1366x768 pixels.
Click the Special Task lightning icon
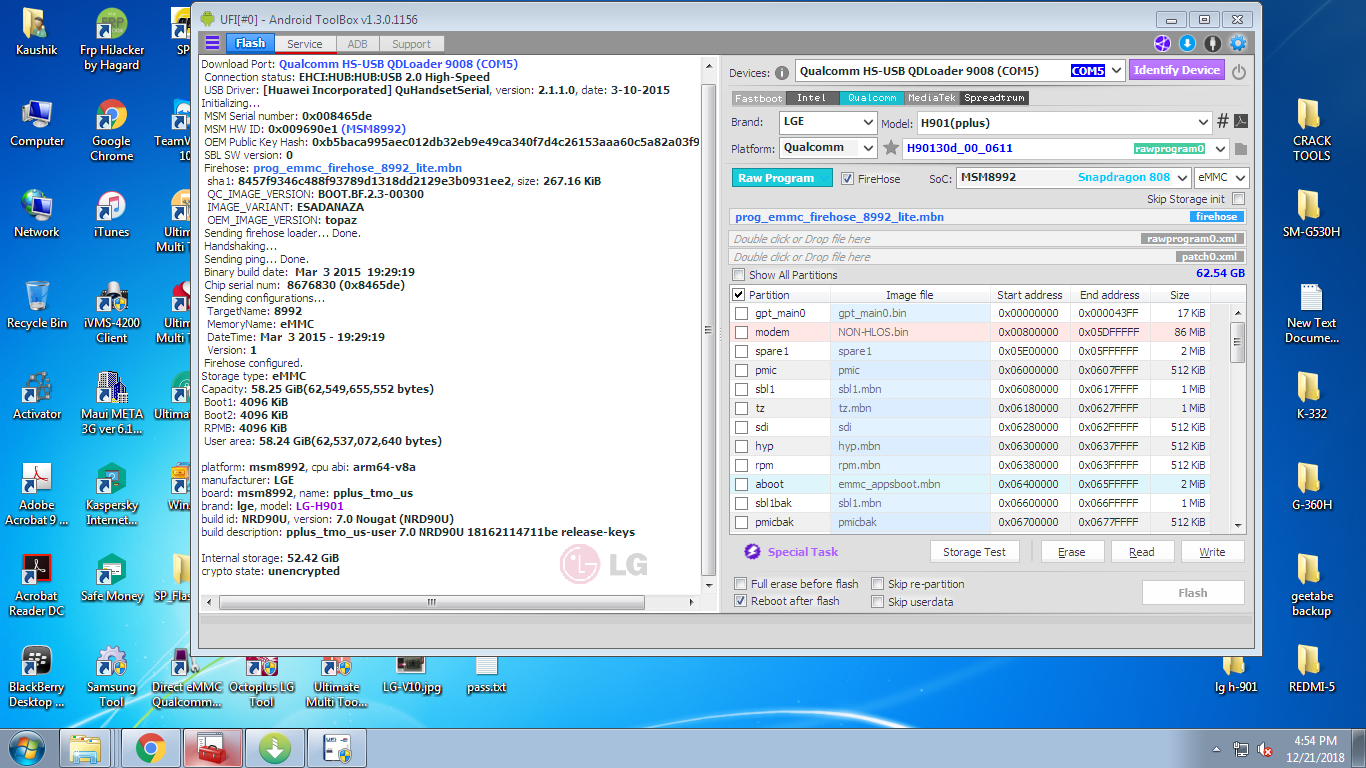click(752, 552)
